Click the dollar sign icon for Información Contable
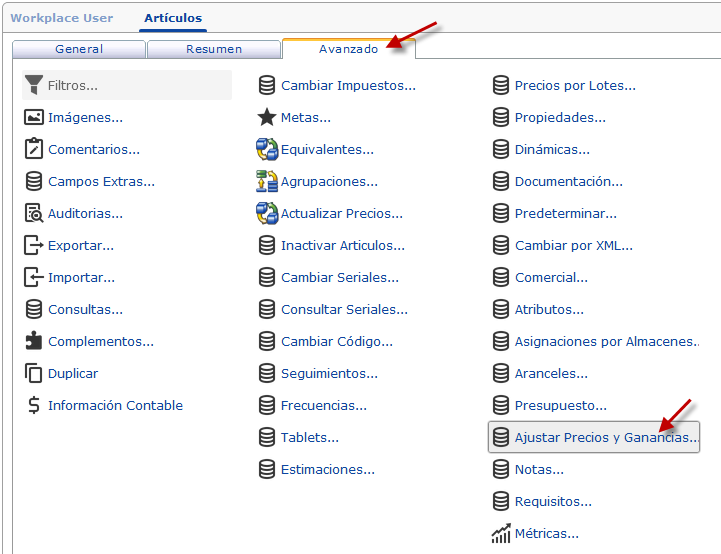The image size is (721, 554). click(x=34, y=405)
